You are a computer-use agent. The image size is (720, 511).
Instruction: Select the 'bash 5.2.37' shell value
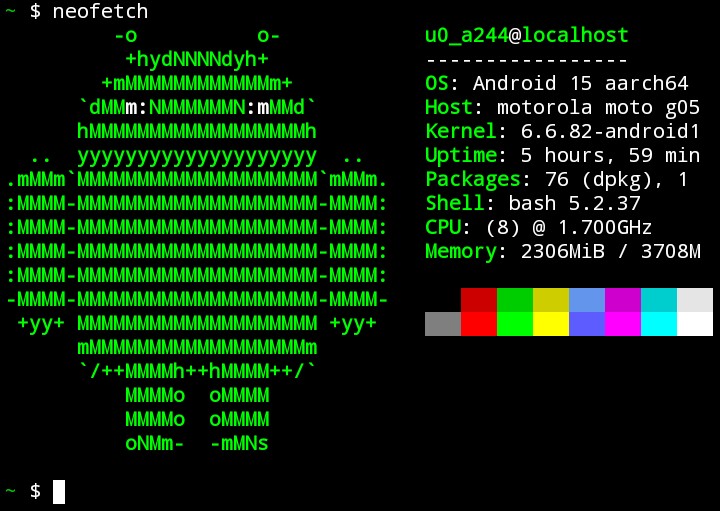pyautogui.click(x=574, y=203)
